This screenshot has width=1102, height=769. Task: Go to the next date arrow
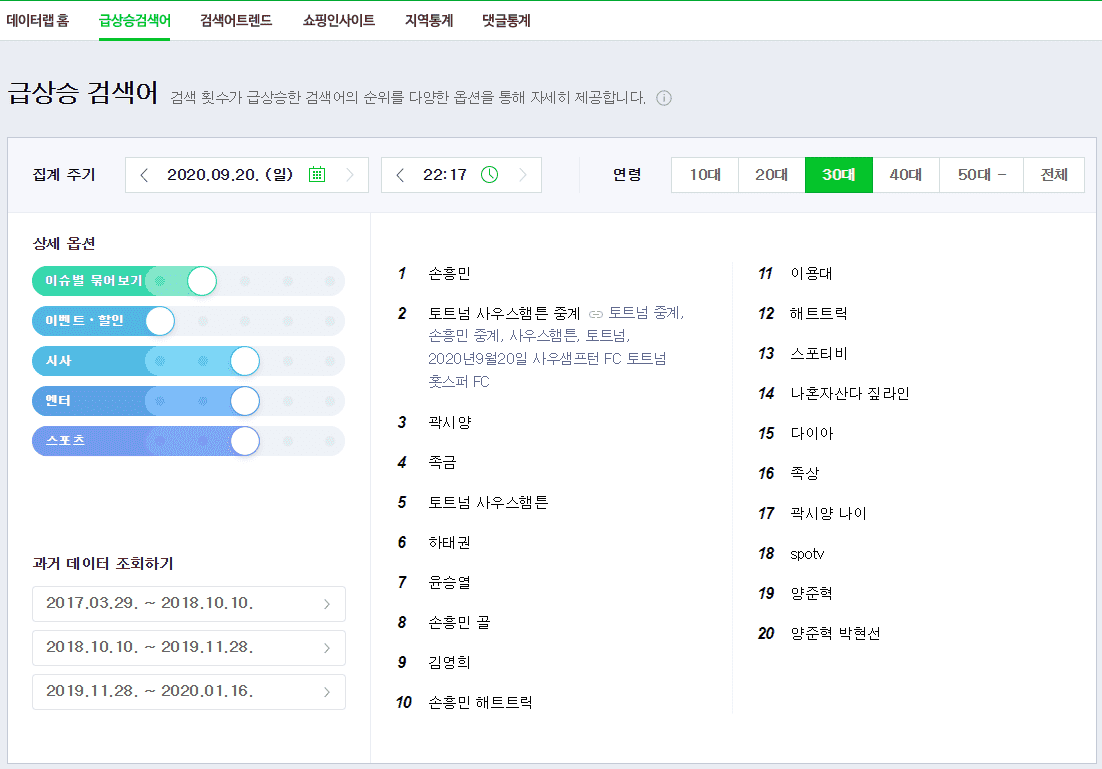pyautogui.click(x=349, y=174)
